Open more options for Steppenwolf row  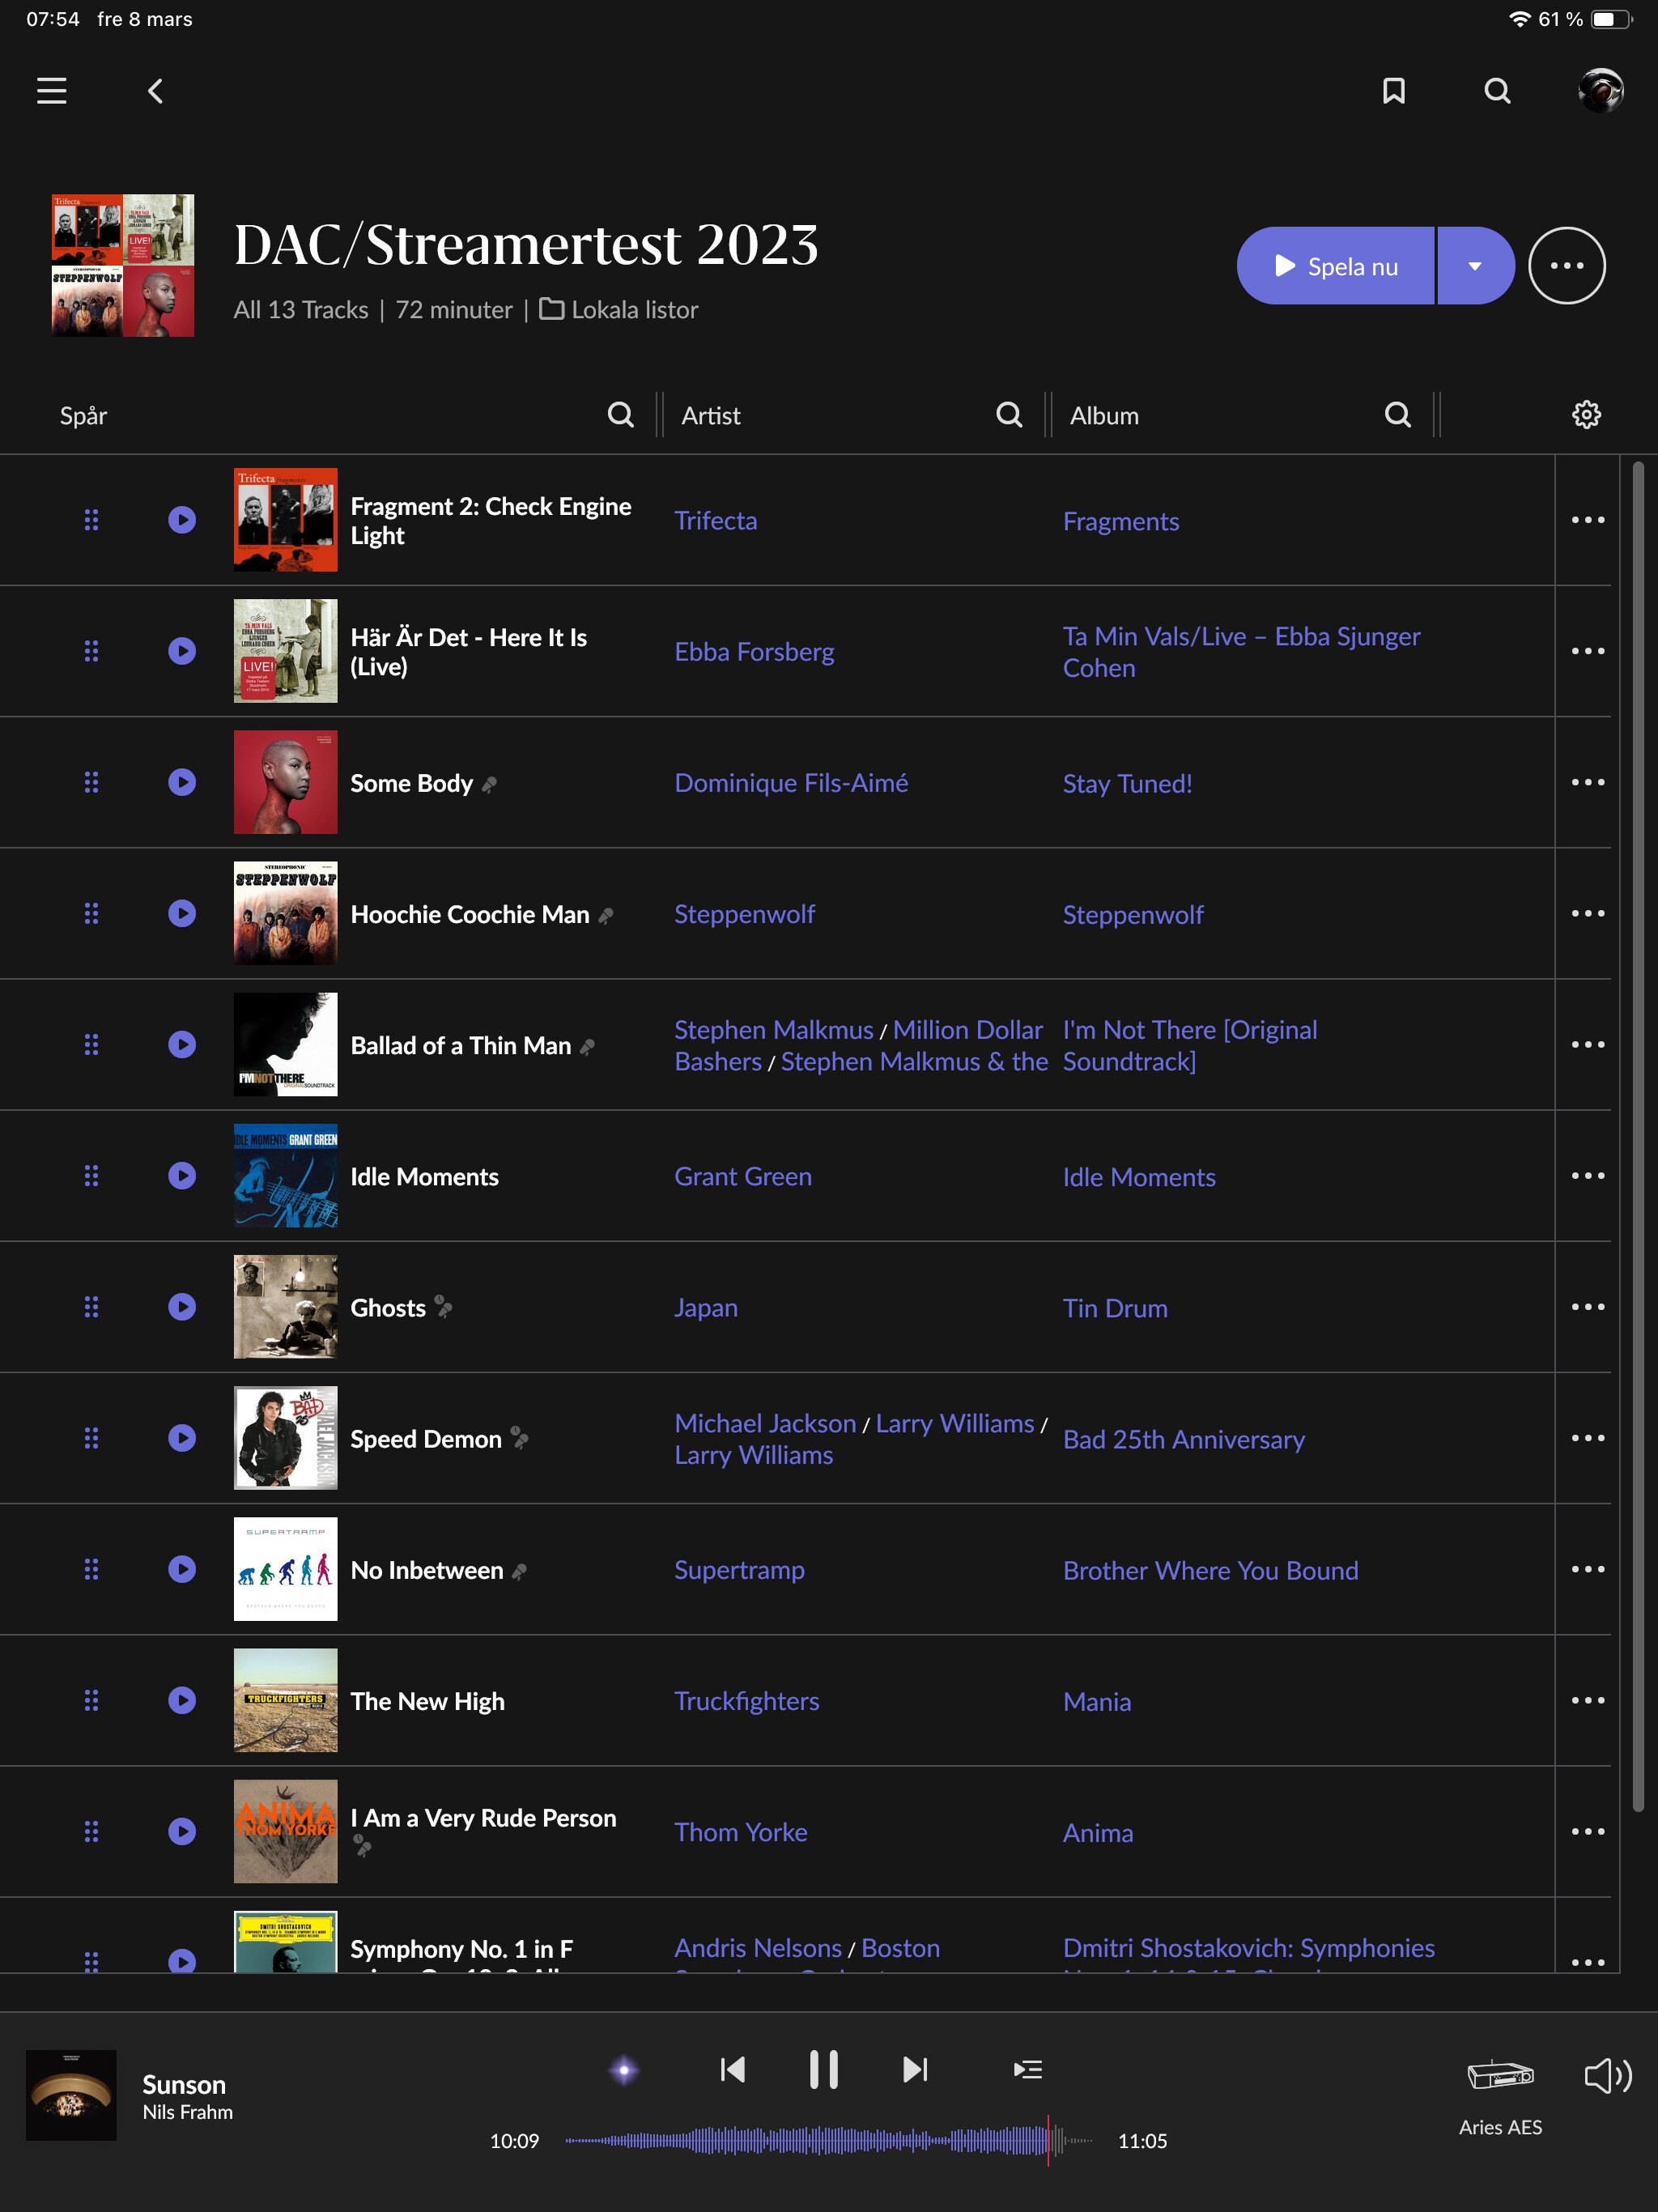click(x=1588, y=913)
